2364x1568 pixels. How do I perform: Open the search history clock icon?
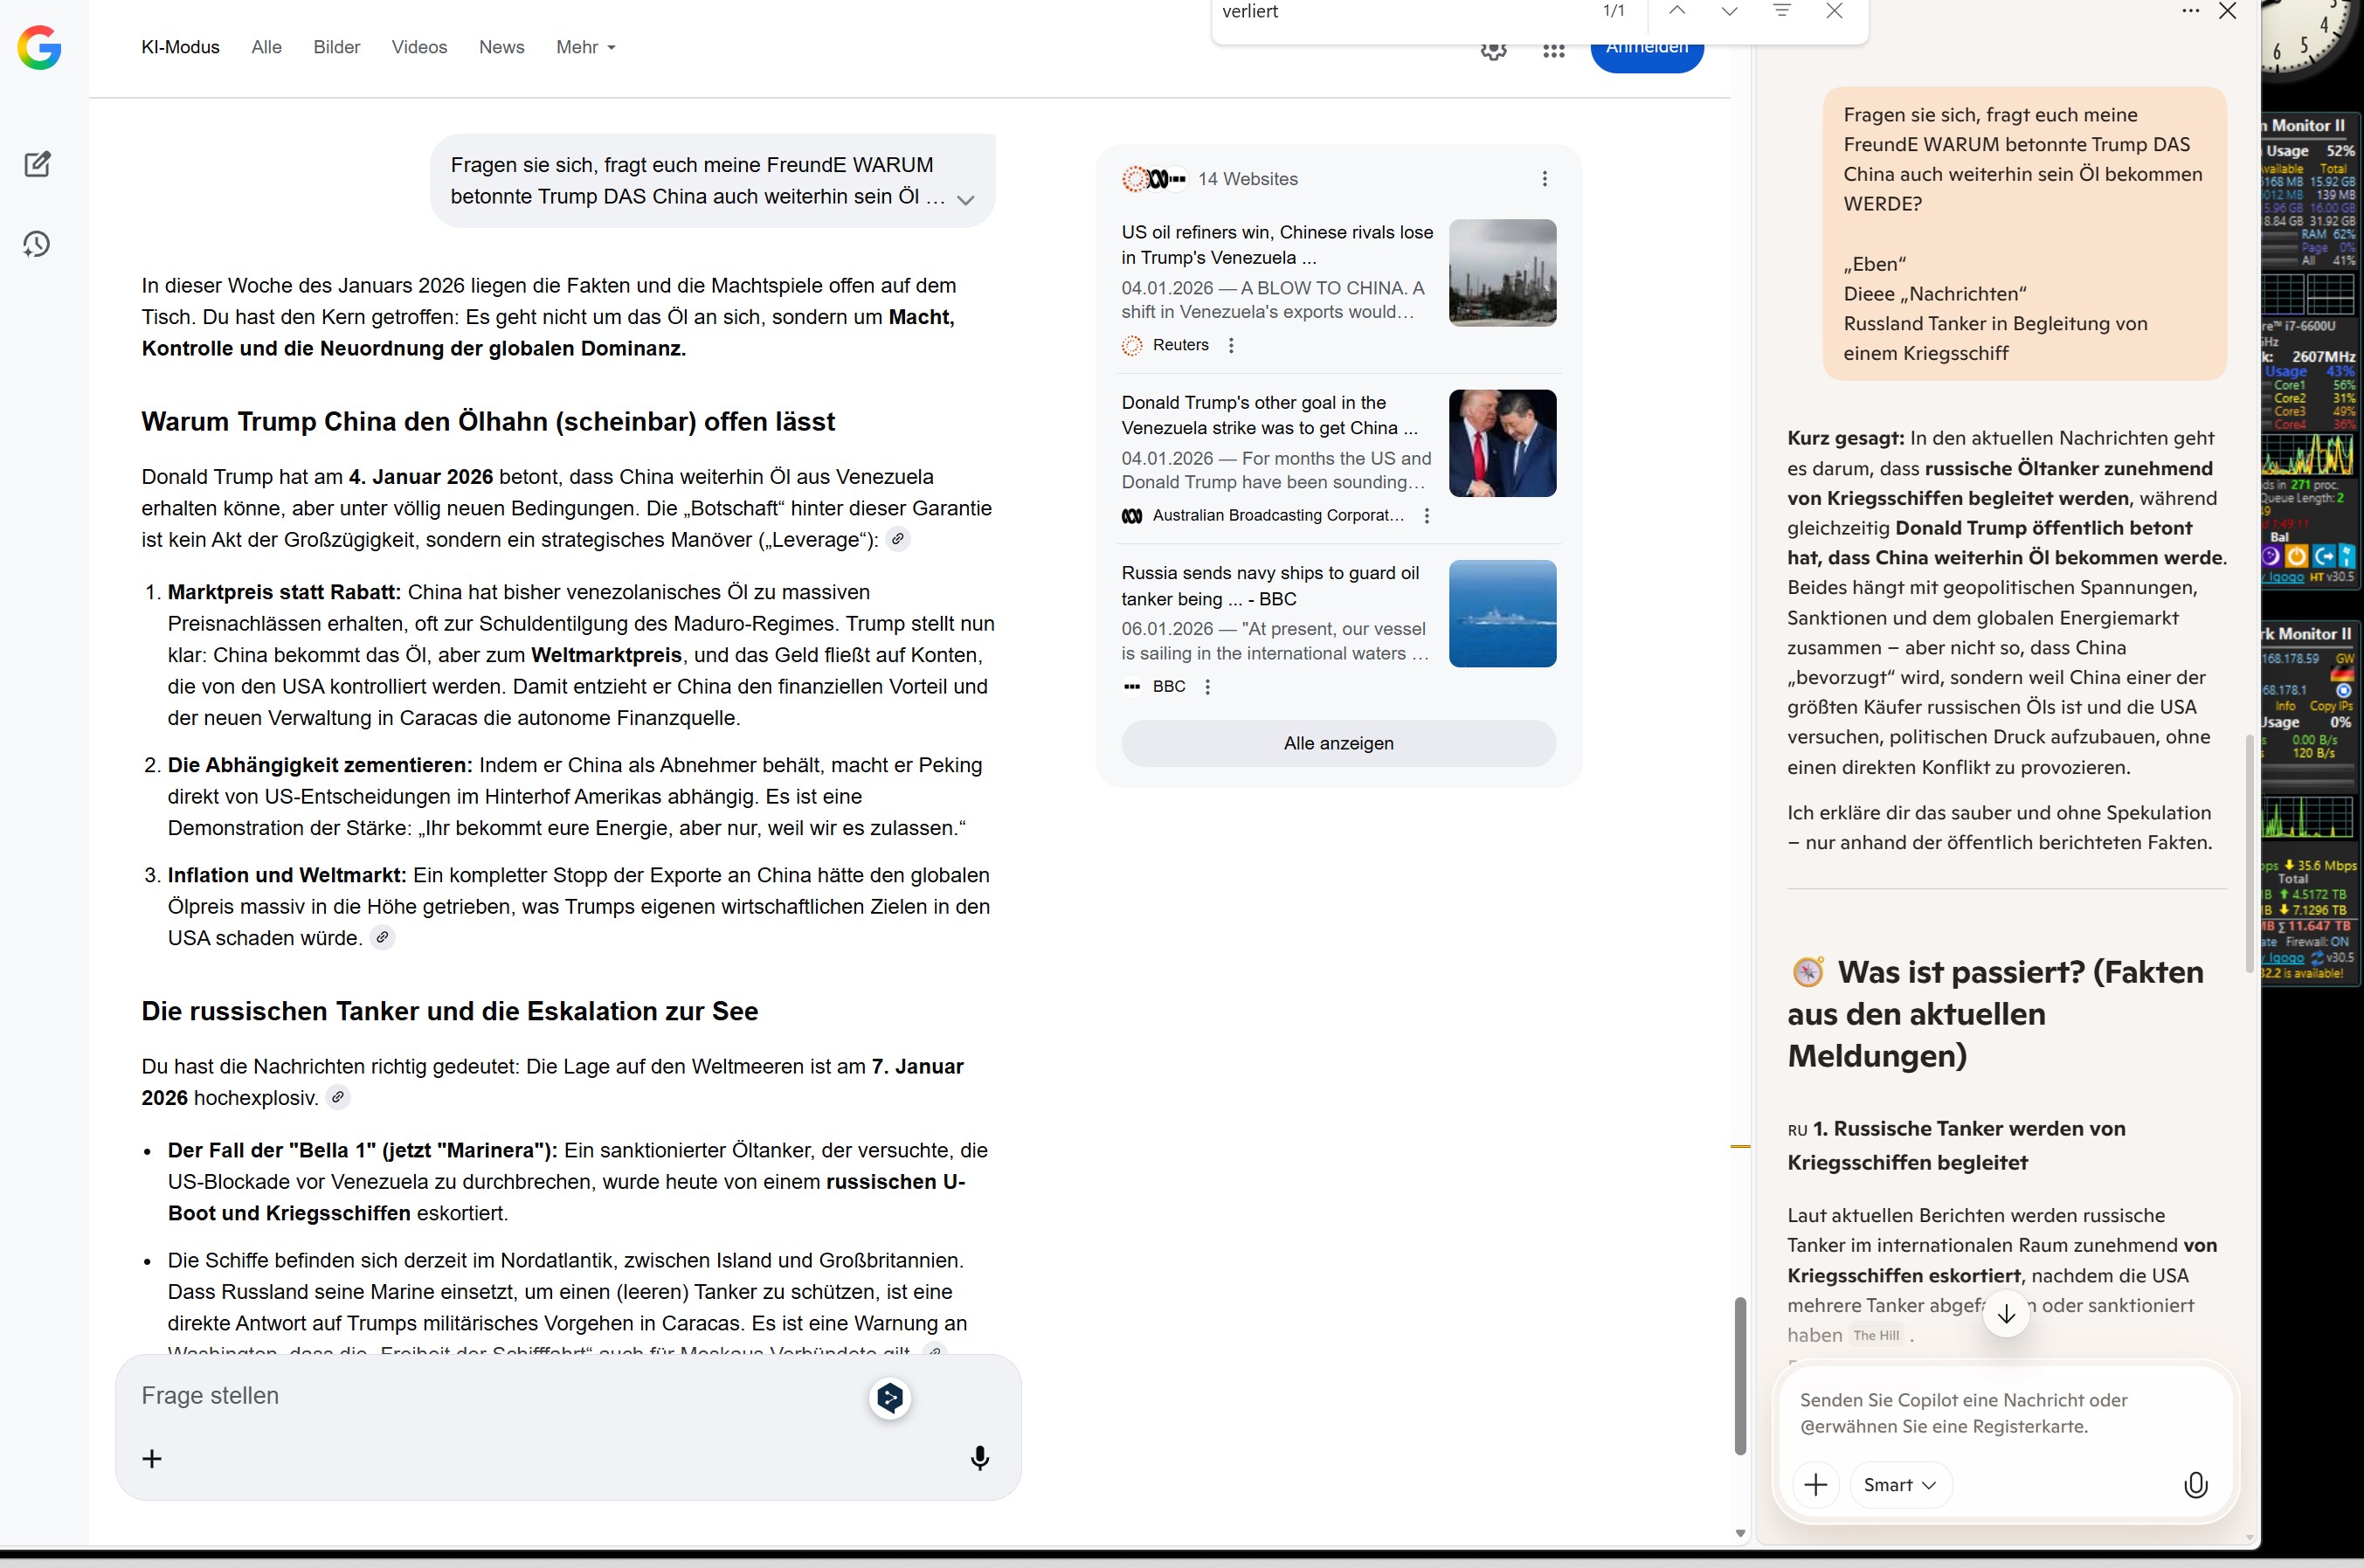coord(37,244)
